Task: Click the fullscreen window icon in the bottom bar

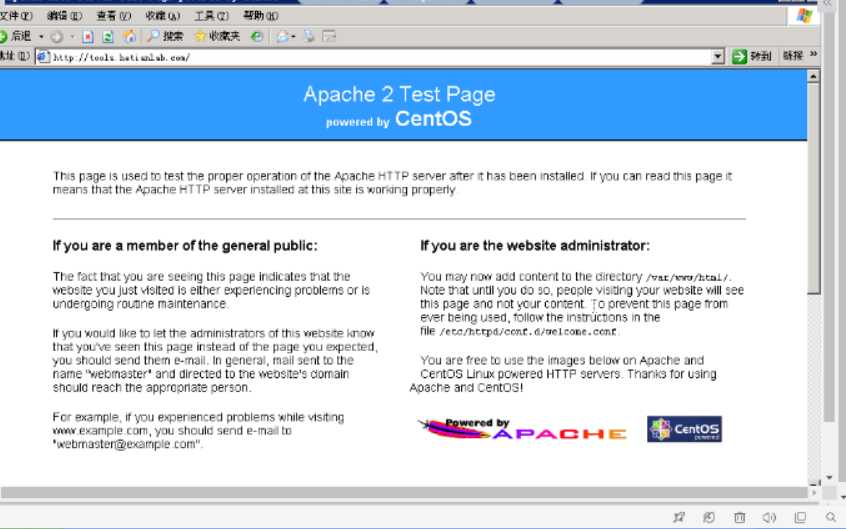Action: (x=800, y=517)
